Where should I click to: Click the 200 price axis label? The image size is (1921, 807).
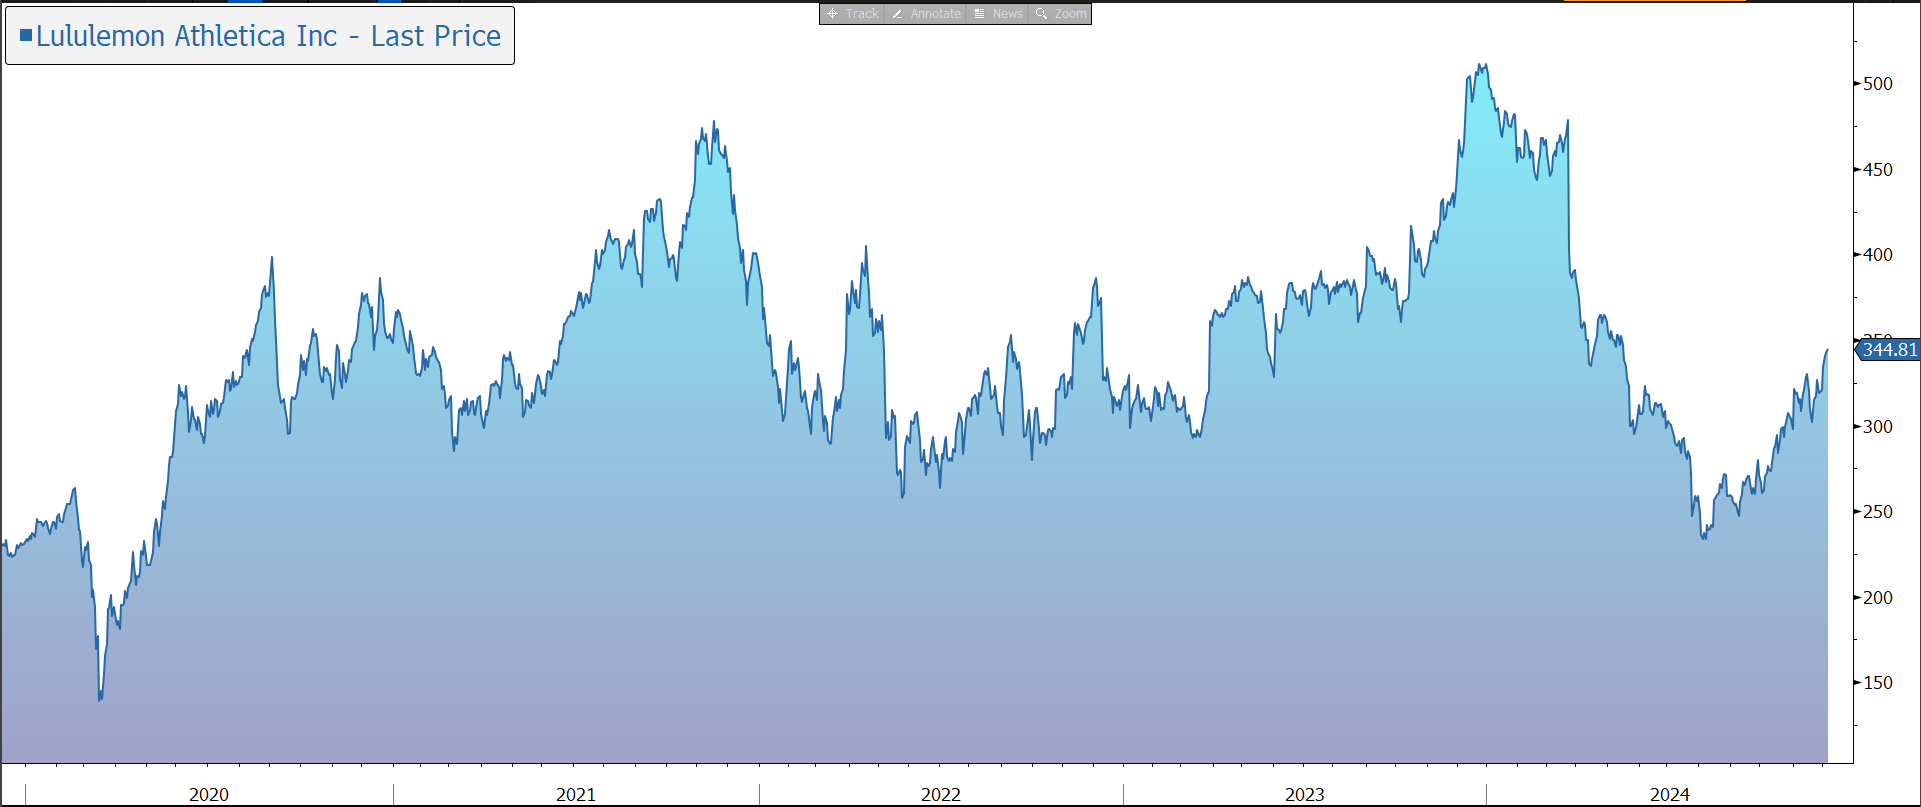tap(1877, 598)
